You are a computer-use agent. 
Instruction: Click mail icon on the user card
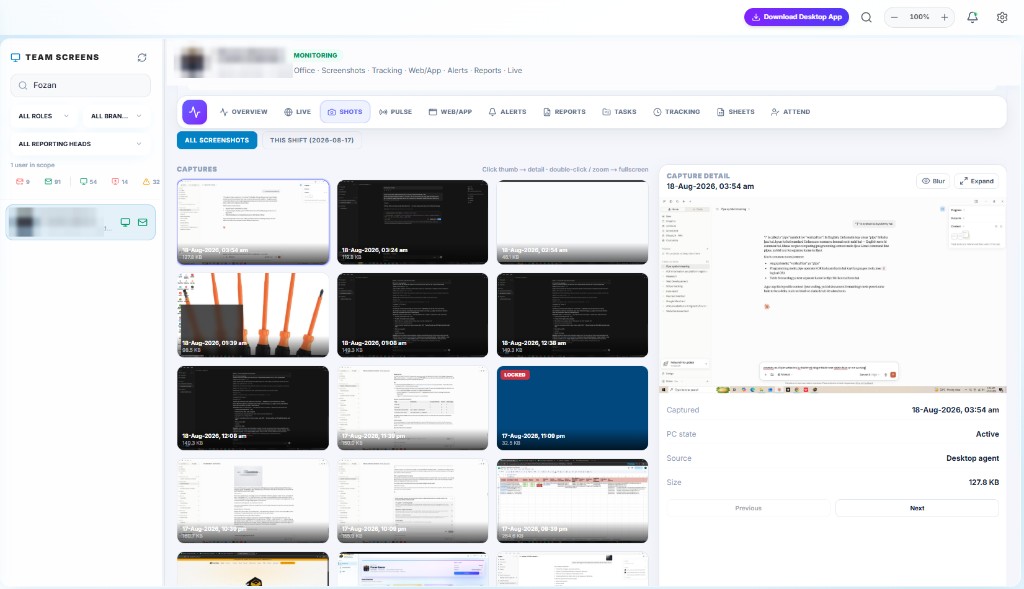point(142,222)
